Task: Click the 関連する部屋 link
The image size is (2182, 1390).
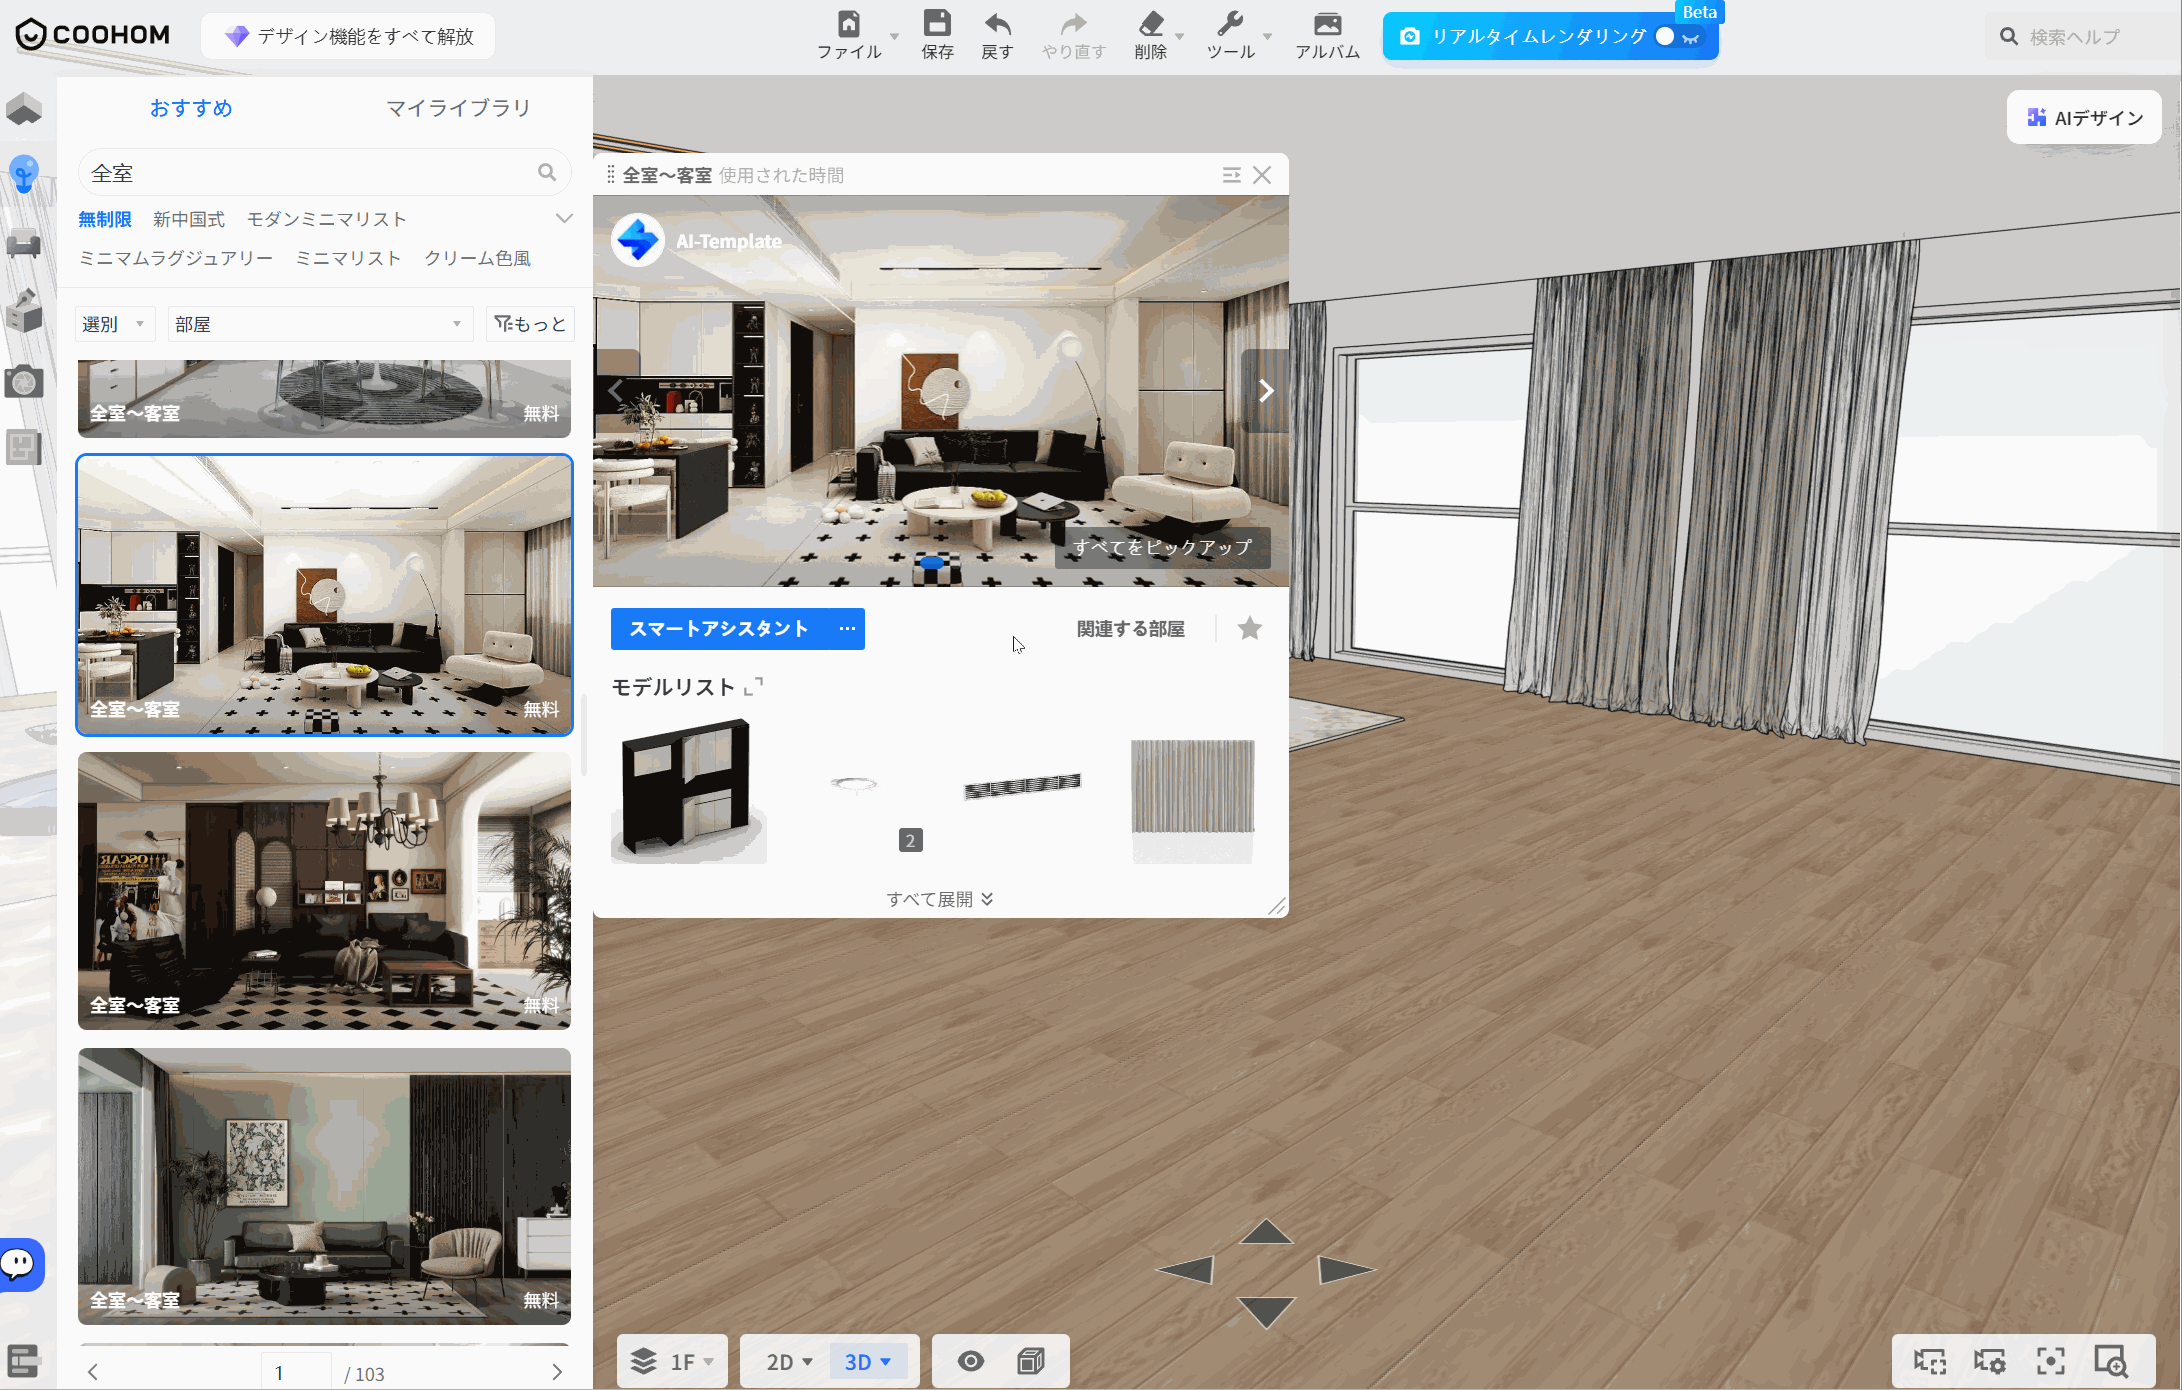Action: [x=1130, y=629]
